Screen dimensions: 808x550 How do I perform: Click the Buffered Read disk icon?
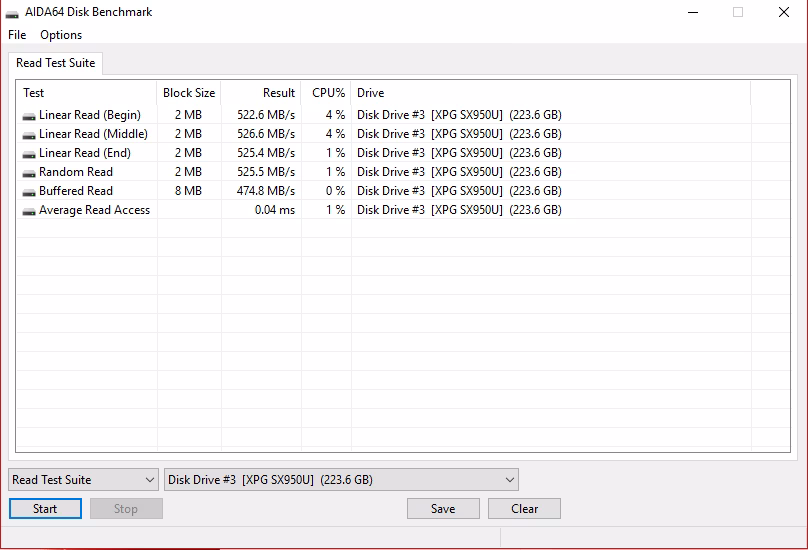click(29, 192)
